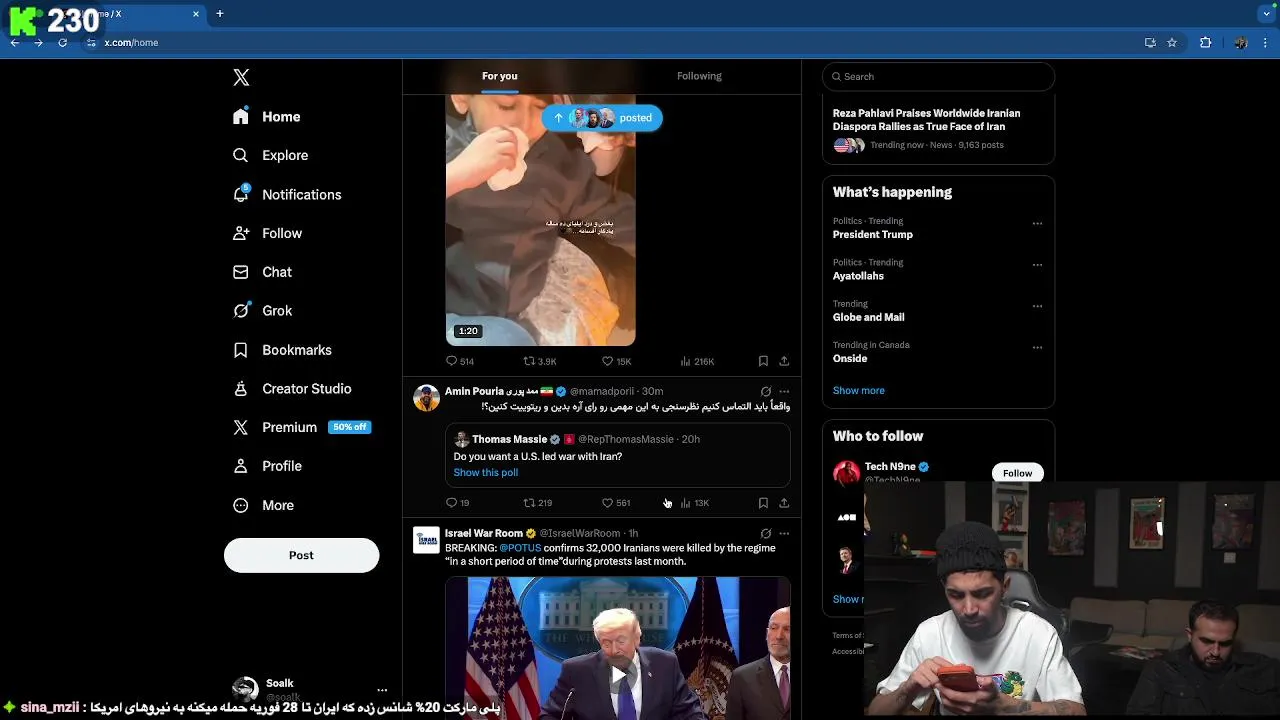1280x720 pixels.
Task: Click the X logo in sidebar
Action: 241,77
